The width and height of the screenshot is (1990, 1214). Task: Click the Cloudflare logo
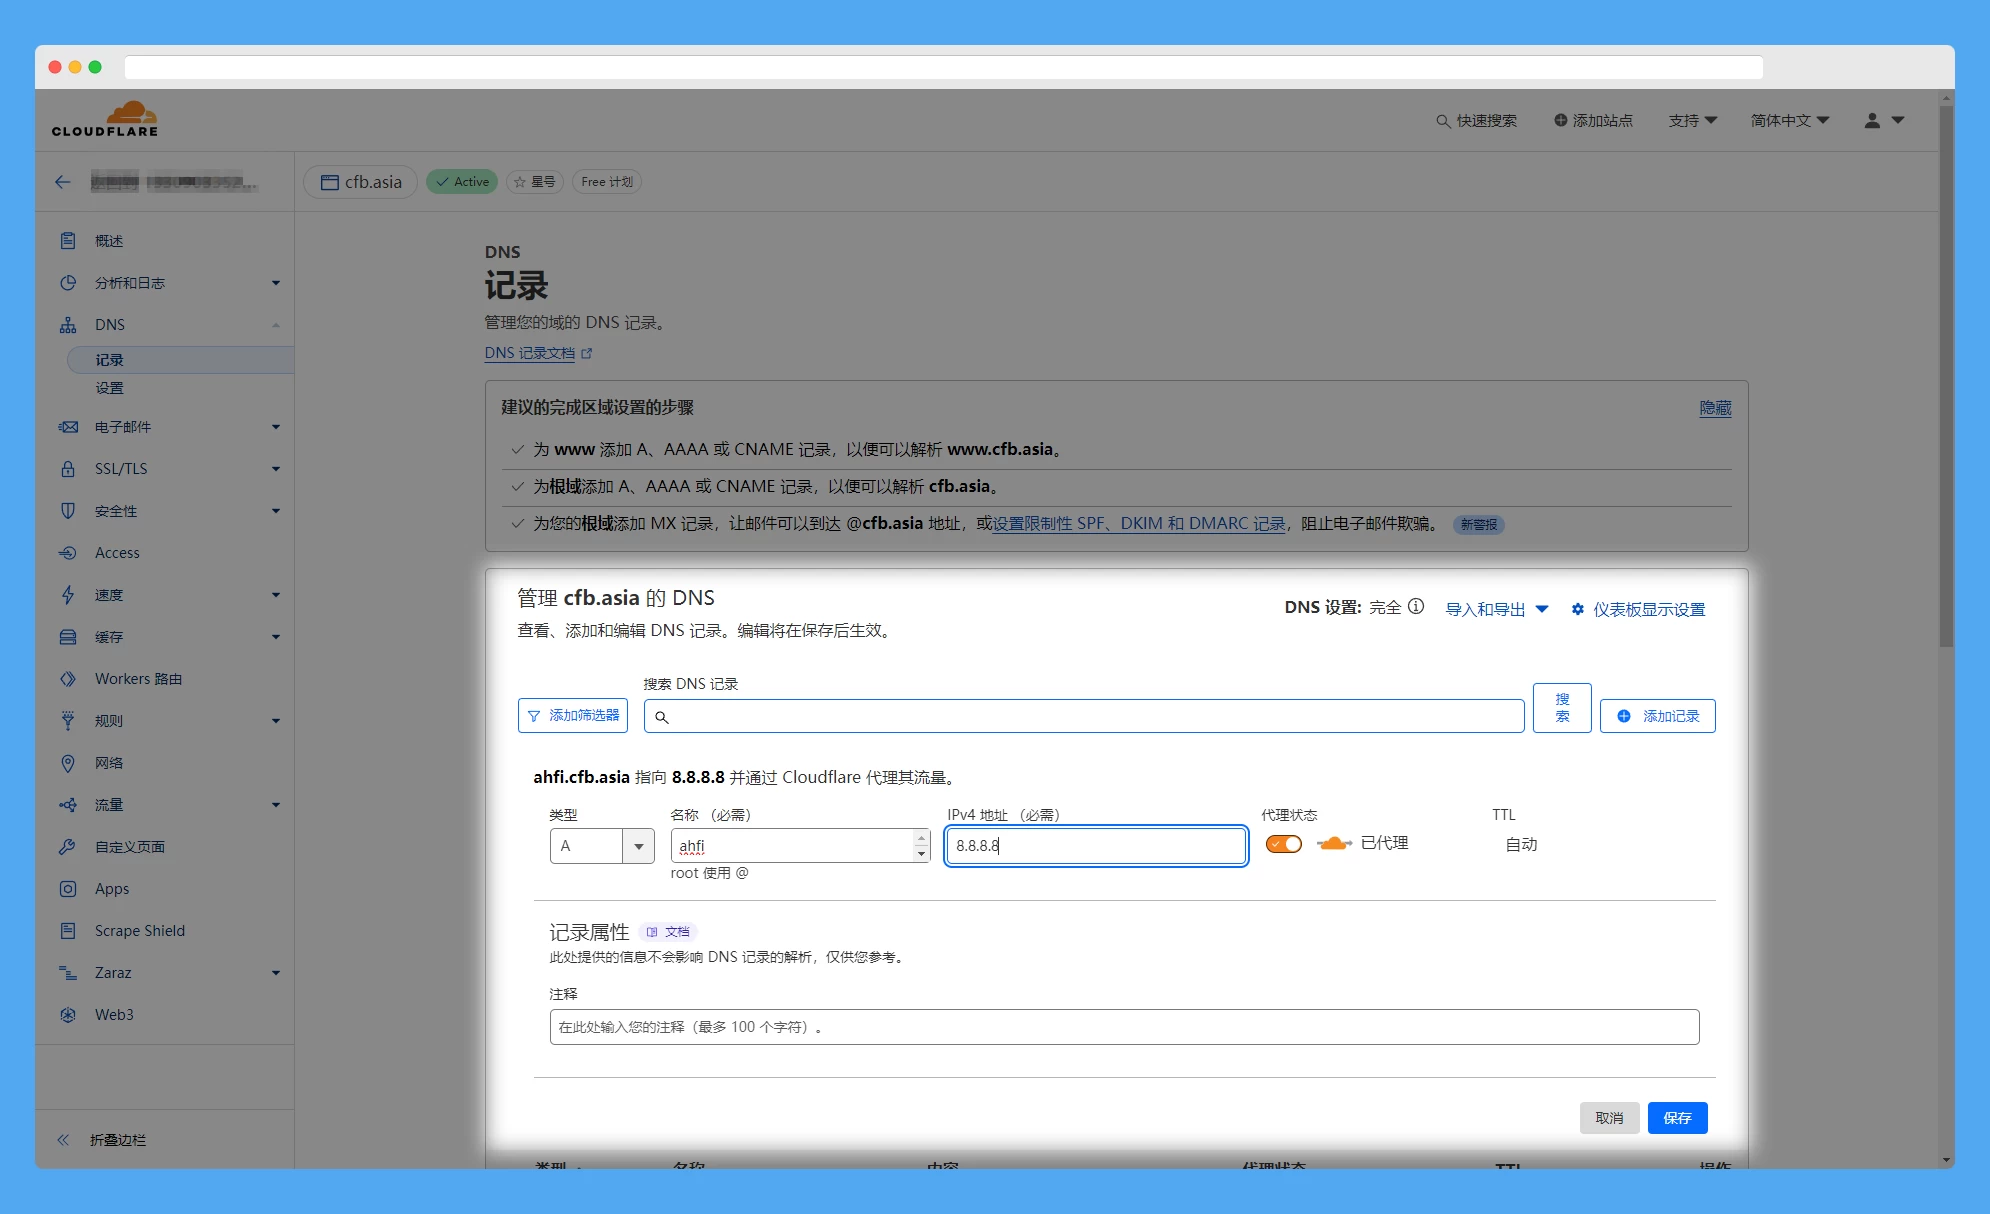point(105,119)
